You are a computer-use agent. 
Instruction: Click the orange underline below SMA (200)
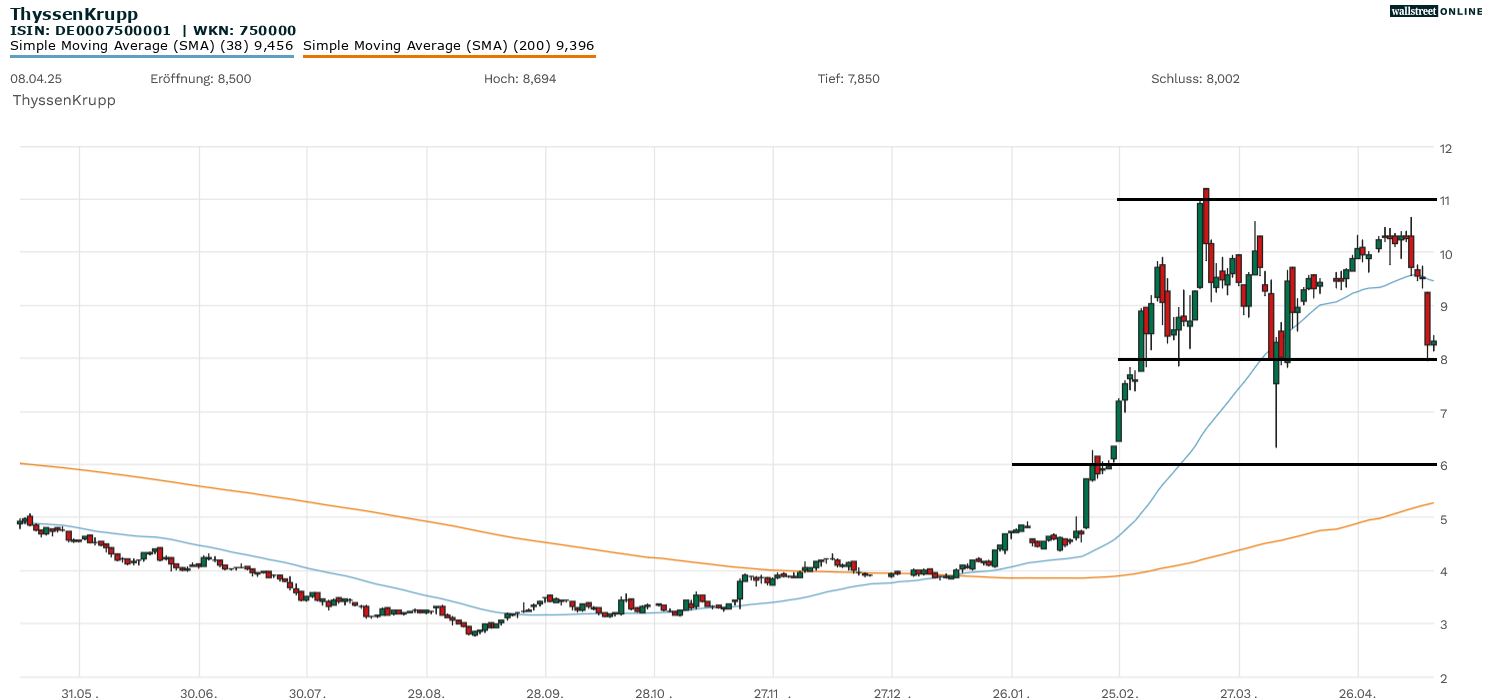point(448,56)
